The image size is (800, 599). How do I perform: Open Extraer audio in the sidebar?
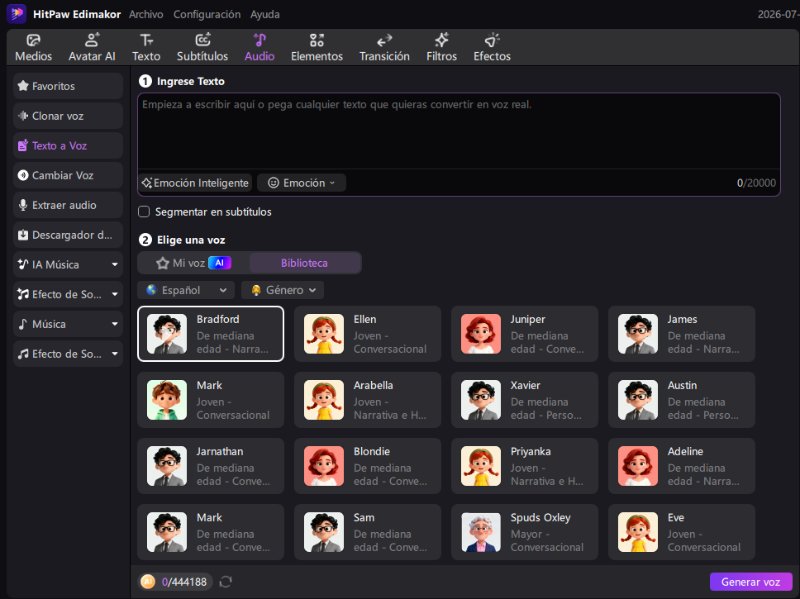(x=68, y=205)
